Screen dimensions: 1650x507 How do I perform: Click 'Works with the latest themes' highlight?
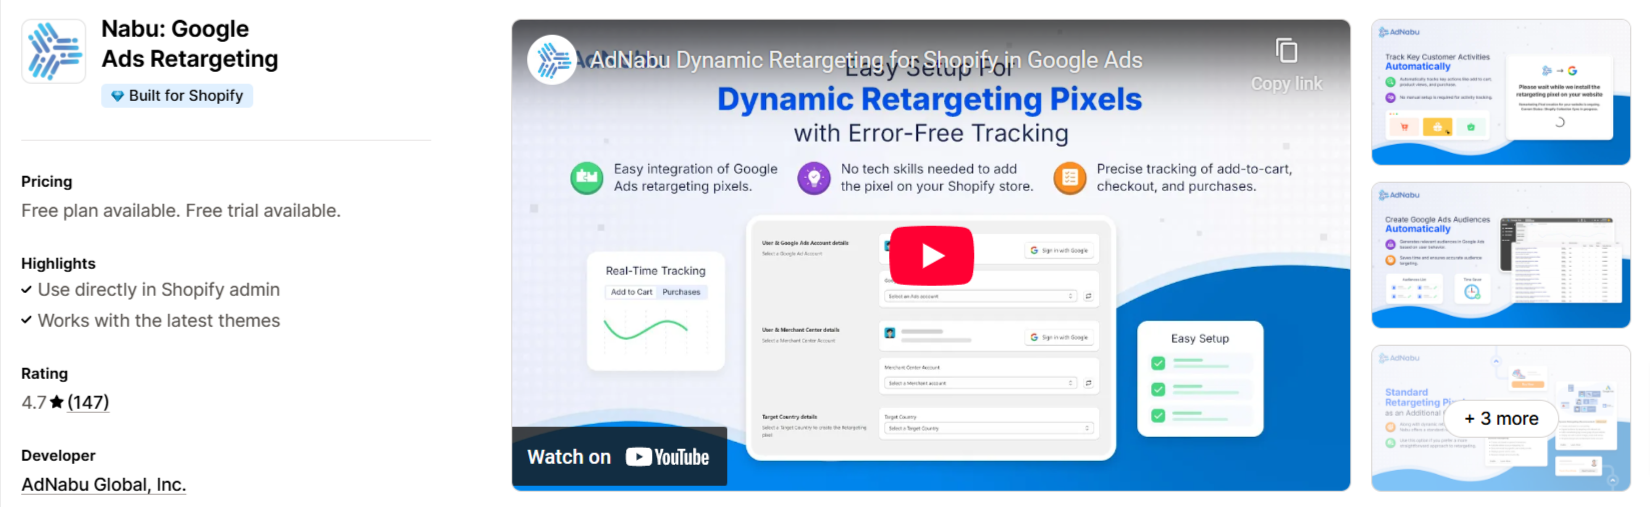coord(158,321)
